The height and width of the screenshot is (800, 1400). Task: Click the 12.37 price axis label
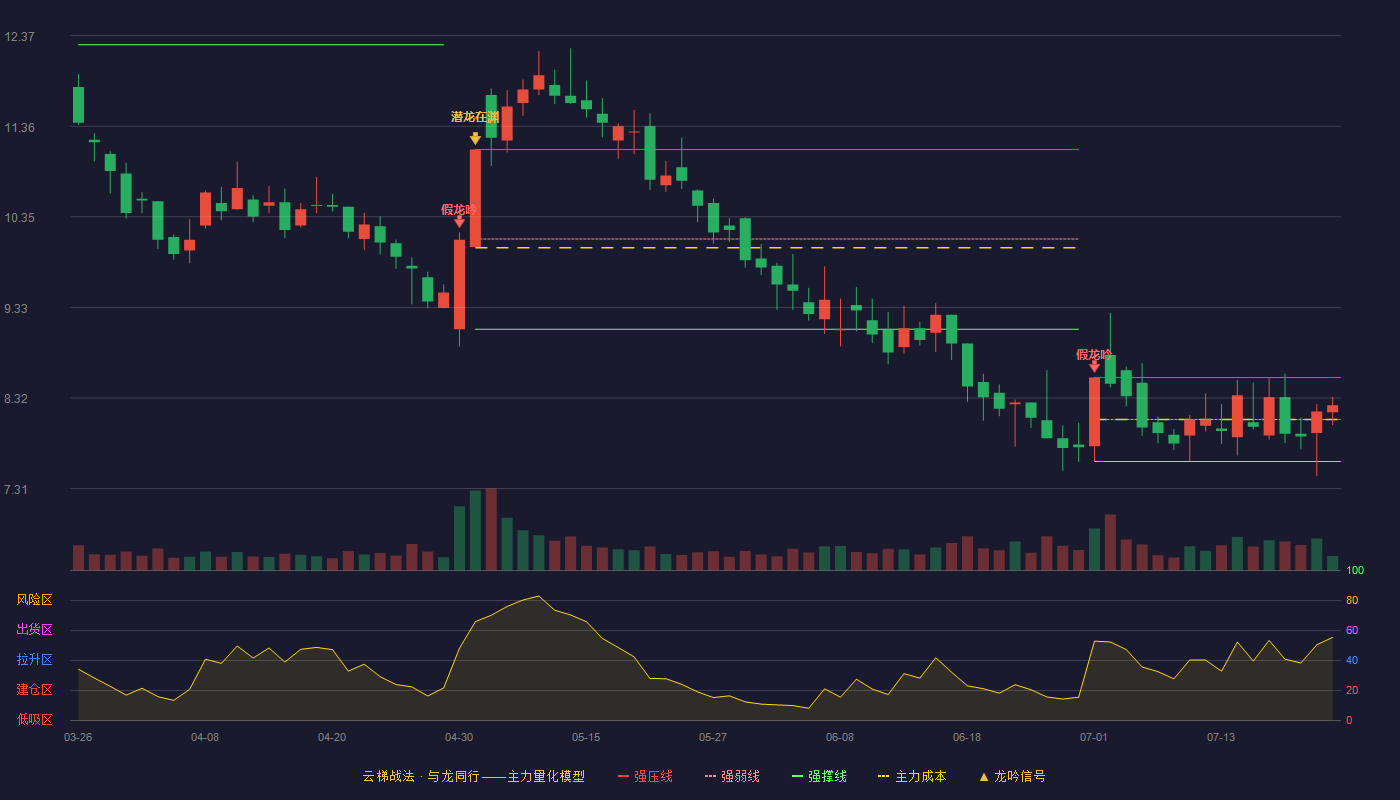19,37
